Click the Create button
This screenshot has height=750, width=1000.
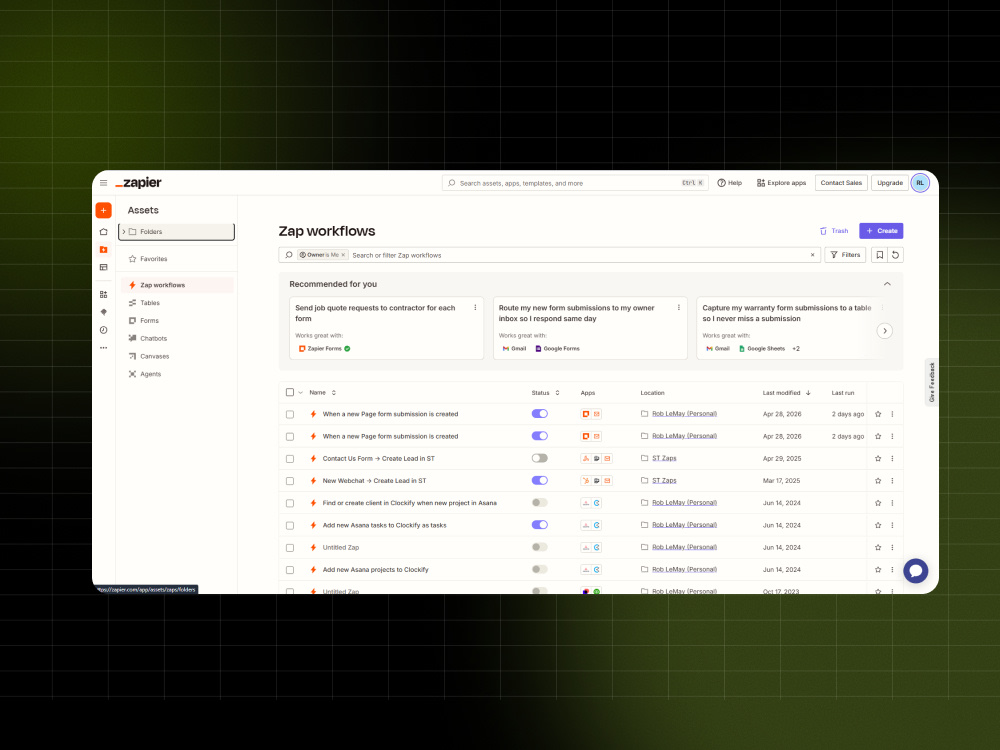tap(881, 231)
